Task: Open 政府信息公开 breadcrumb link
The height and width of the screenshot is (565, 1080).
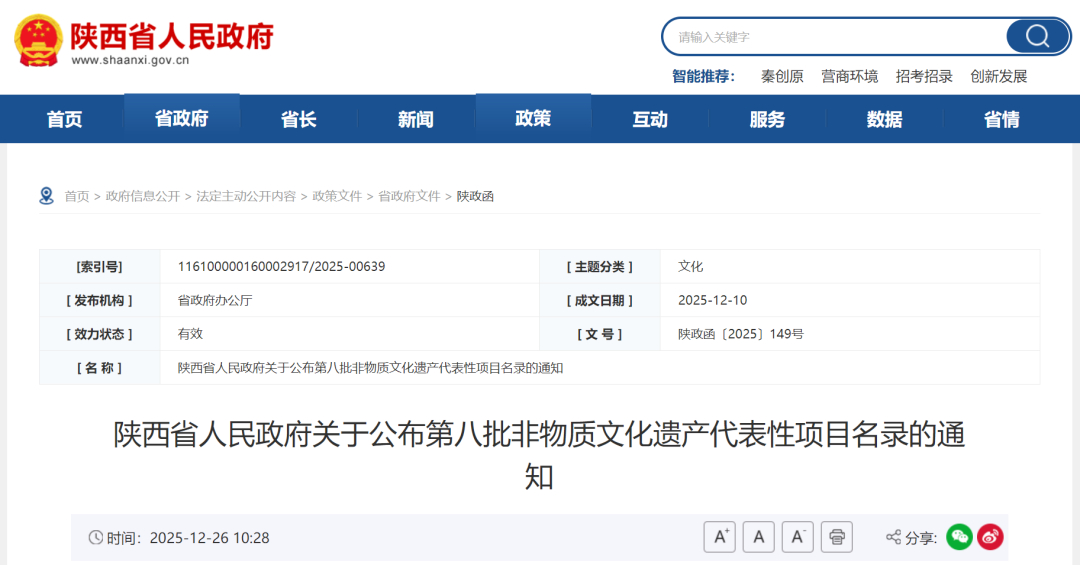Action: pyautogui.click(x=143, y=196)
